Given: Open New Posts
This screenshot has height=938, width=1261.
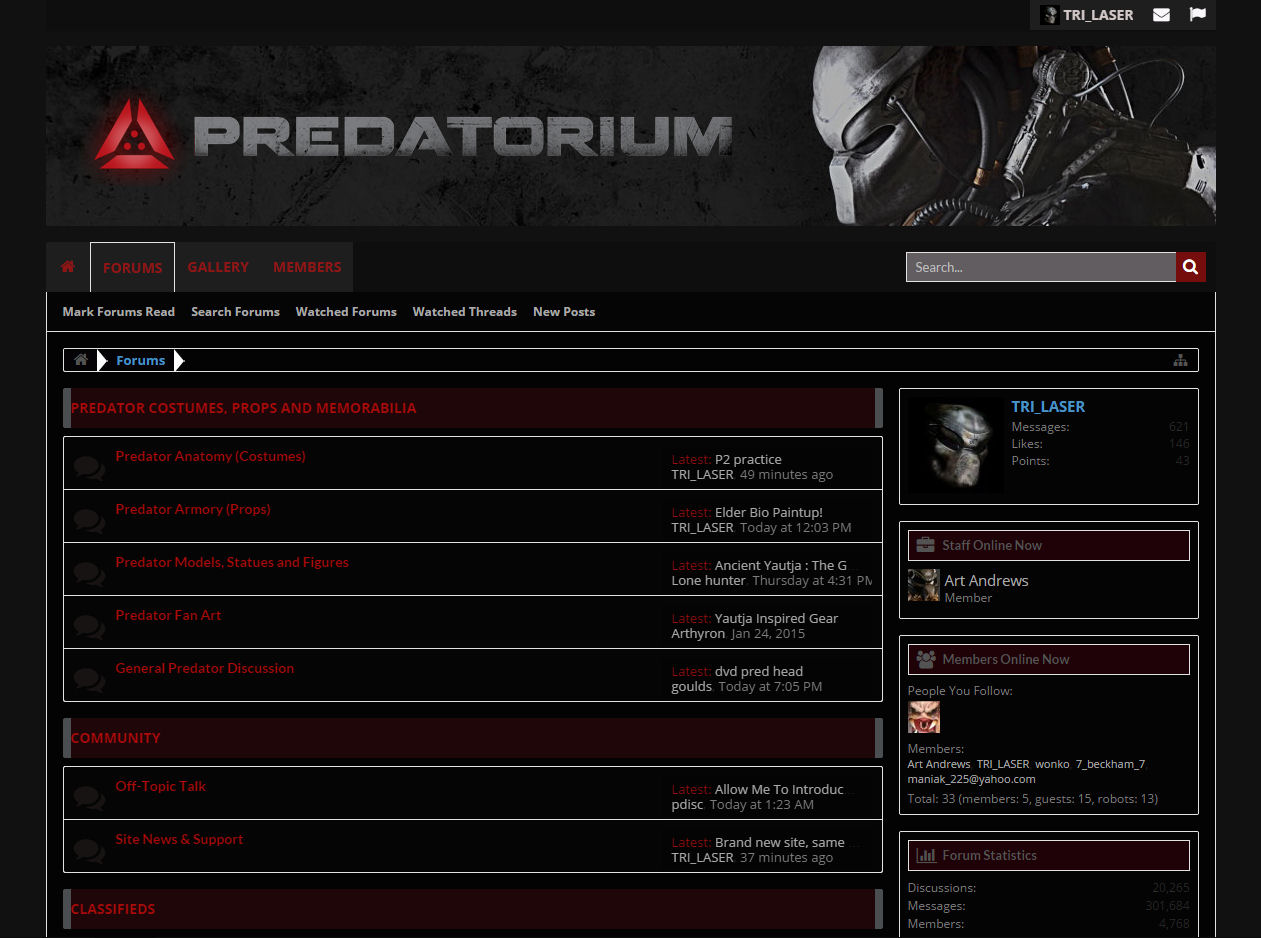Looking at the screenshot, I should coord(564,312).
